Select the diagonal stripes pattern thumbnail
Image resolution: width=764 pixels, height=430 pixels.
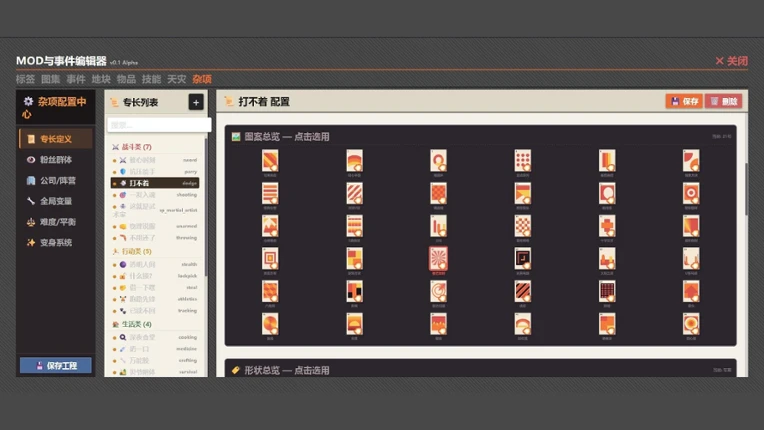coord(354,194)
